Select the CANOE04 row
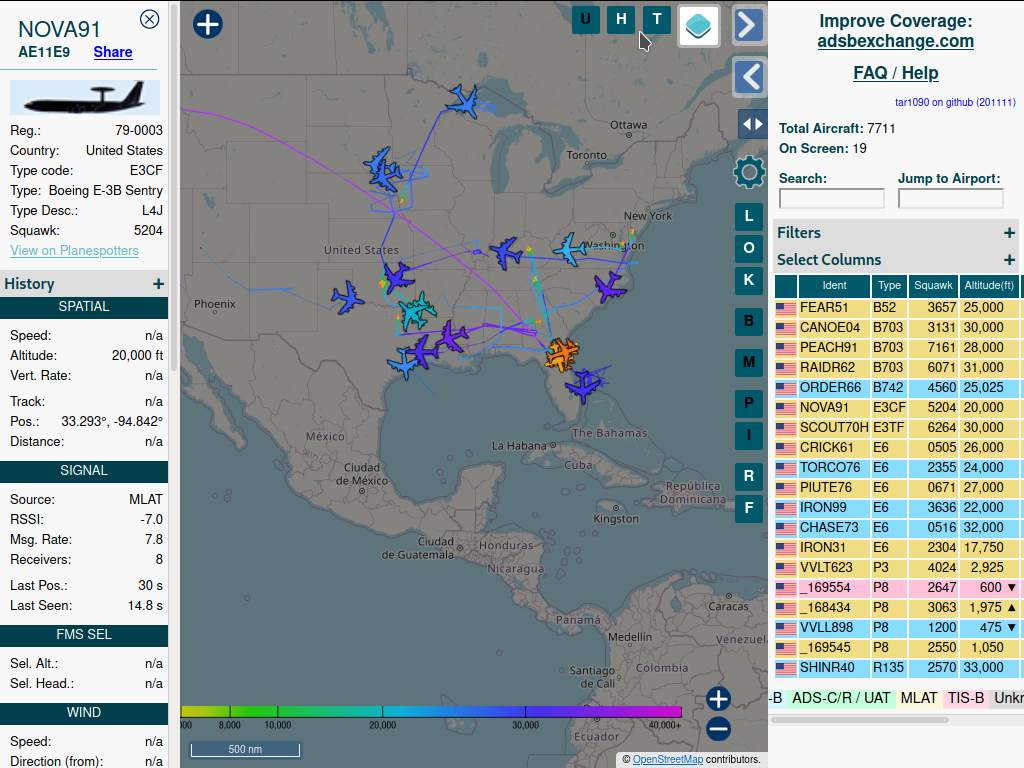Screen dimensions: 1024x768 [x=899, y=328]
